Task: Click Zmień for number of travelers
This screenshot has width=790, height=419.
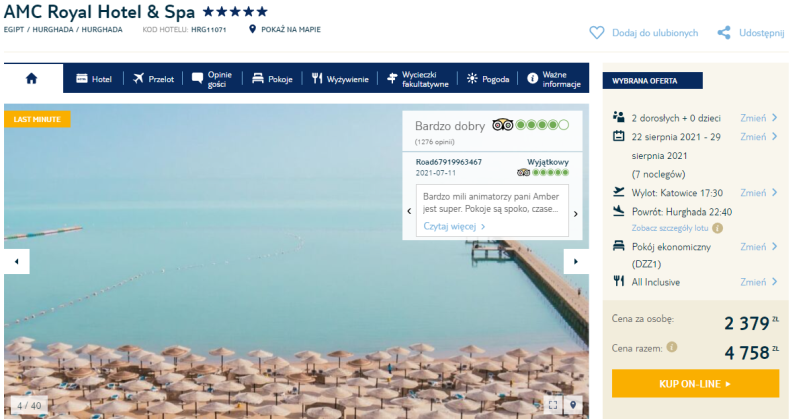Action: coord(759,118)
